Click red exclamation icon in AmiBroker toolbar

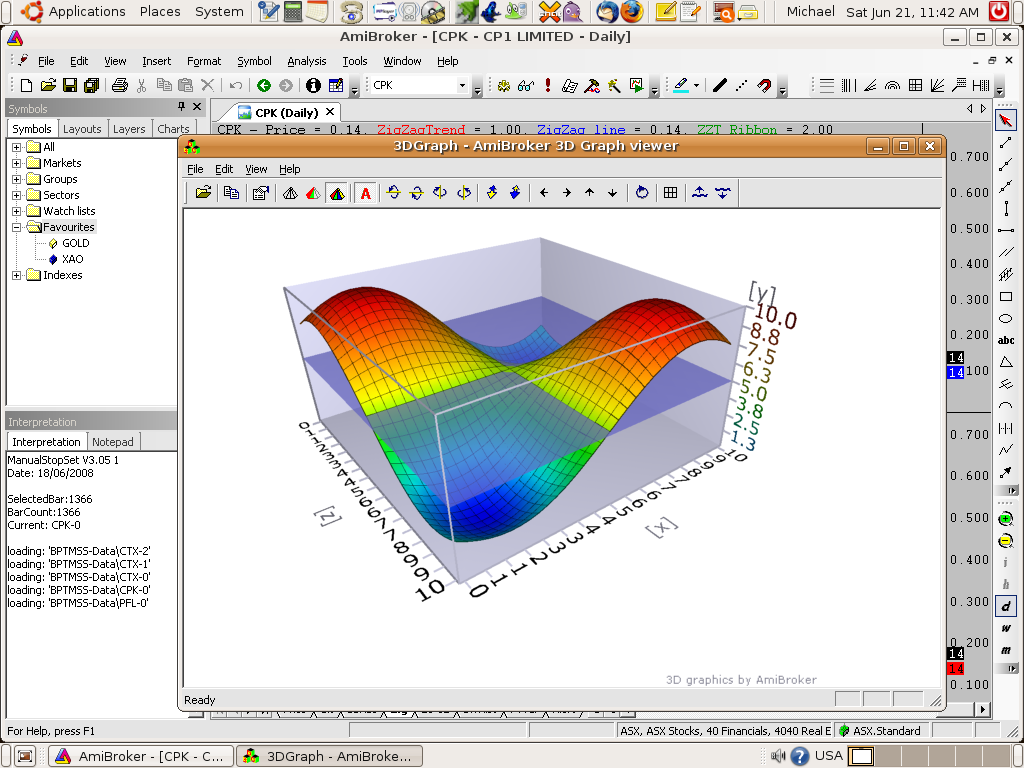tap(548, 85)
